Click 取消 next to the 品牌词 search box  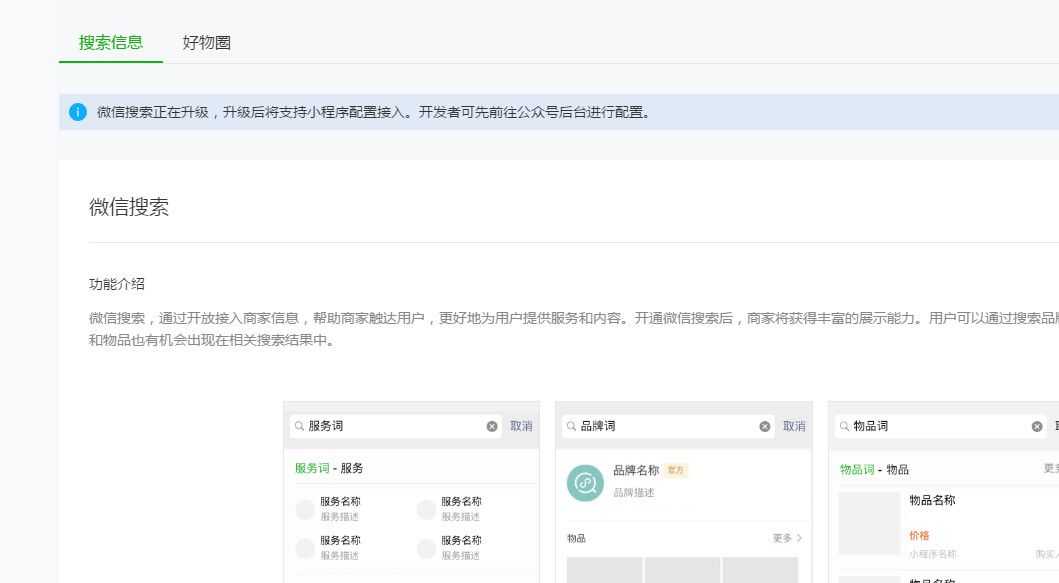click(794, 426)
